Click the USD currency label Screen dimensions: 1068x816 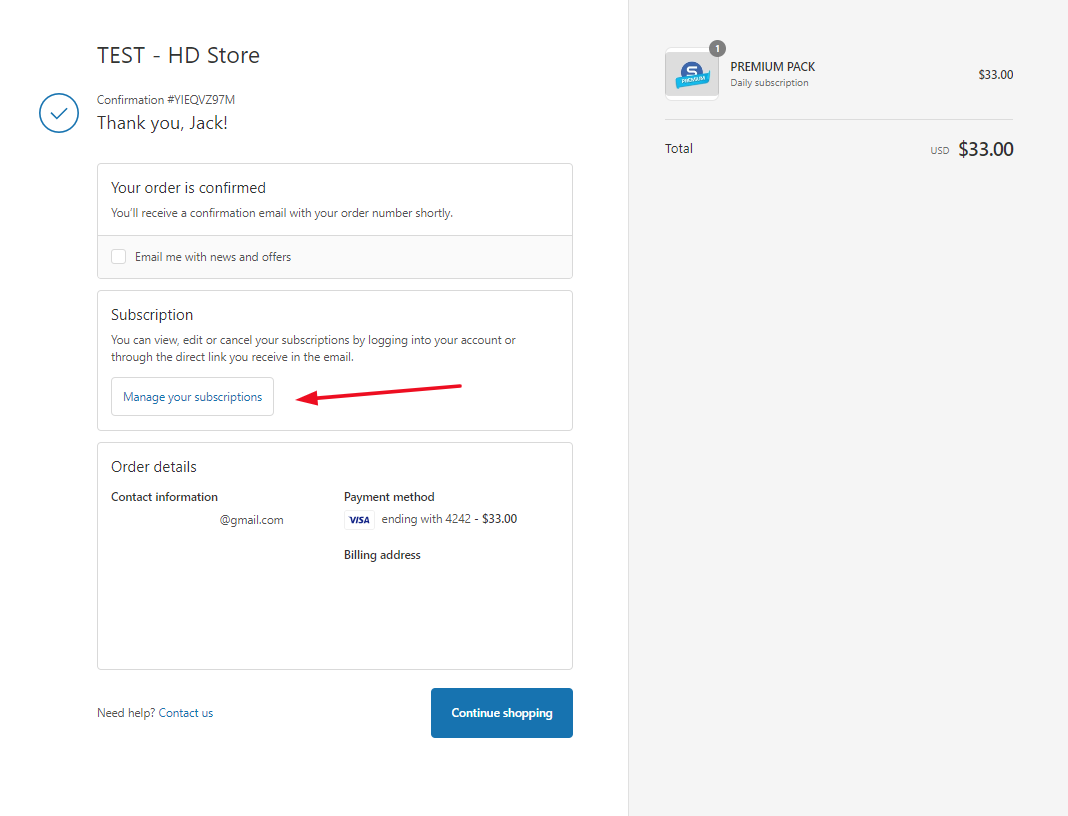pos(939,151)
